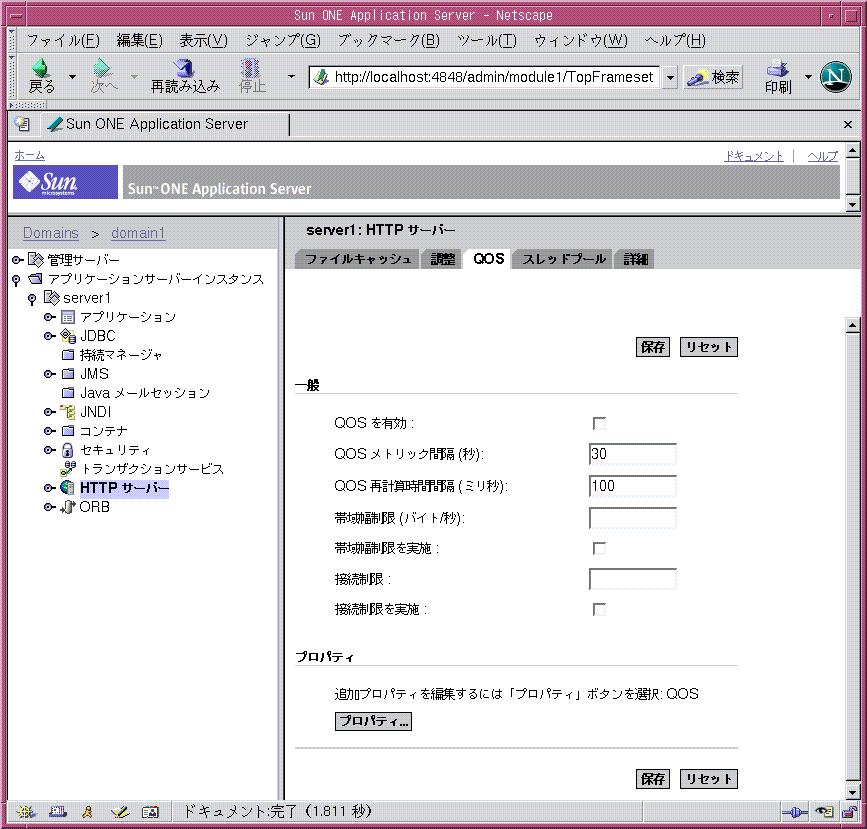Screen dimensions: 867x829
Task: Expand the JMS tree node
Action: (49, 374)
